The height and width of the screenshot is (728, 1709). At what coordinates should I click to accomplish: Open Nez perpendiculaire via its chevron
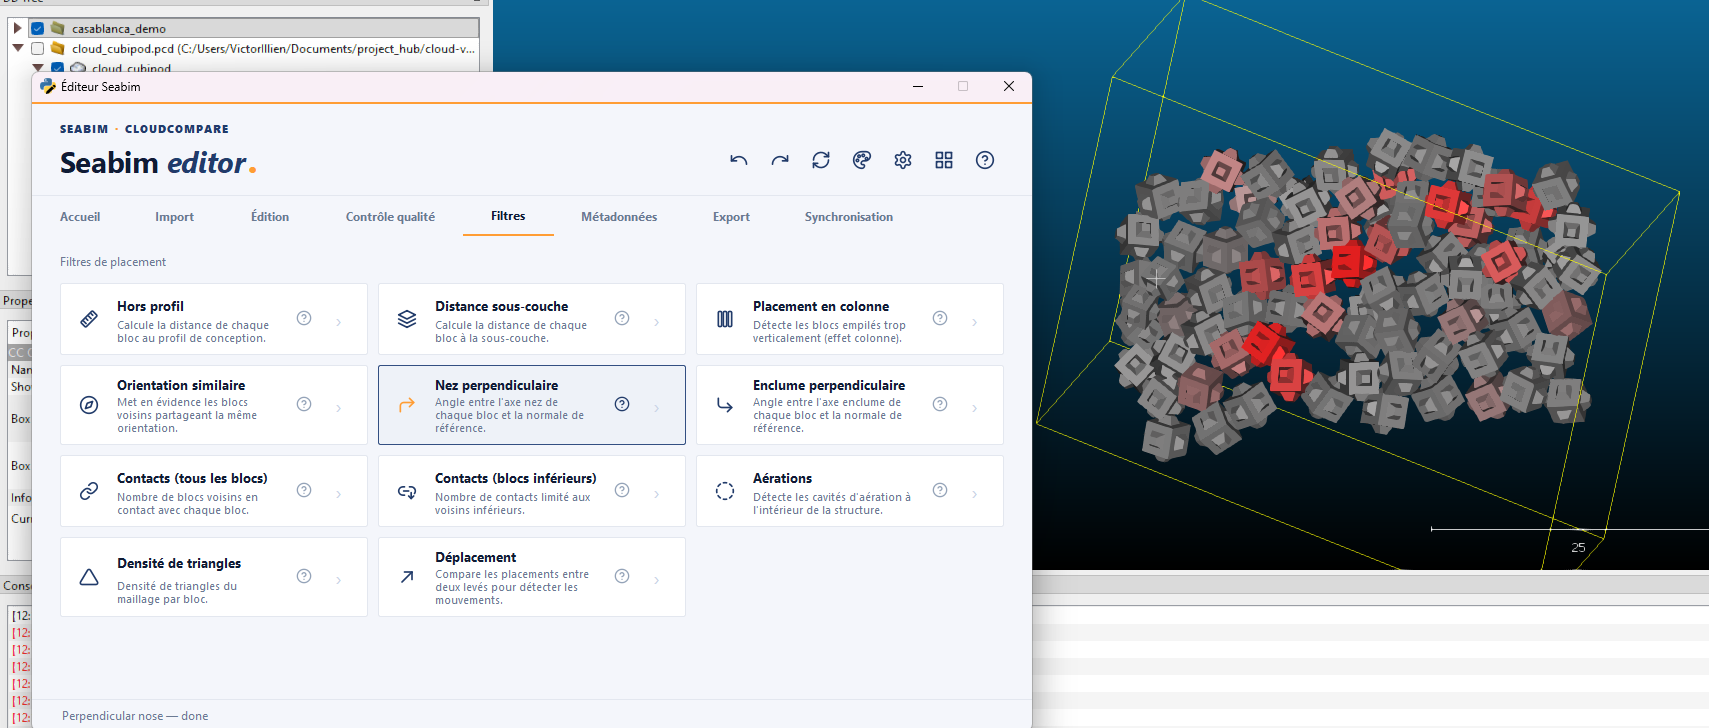coord(657,408)
